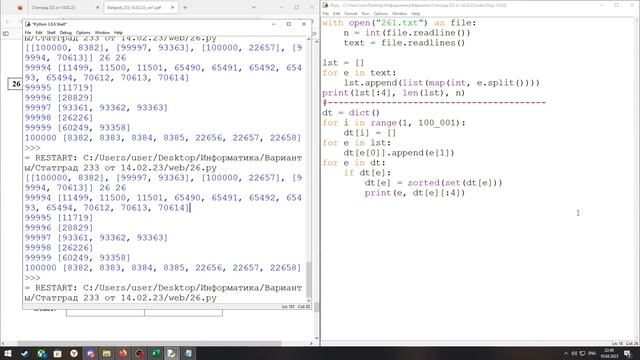Click the Python Shell title bar icon
640x360 pixels.
pyautogui.click(x=28, y=24)
